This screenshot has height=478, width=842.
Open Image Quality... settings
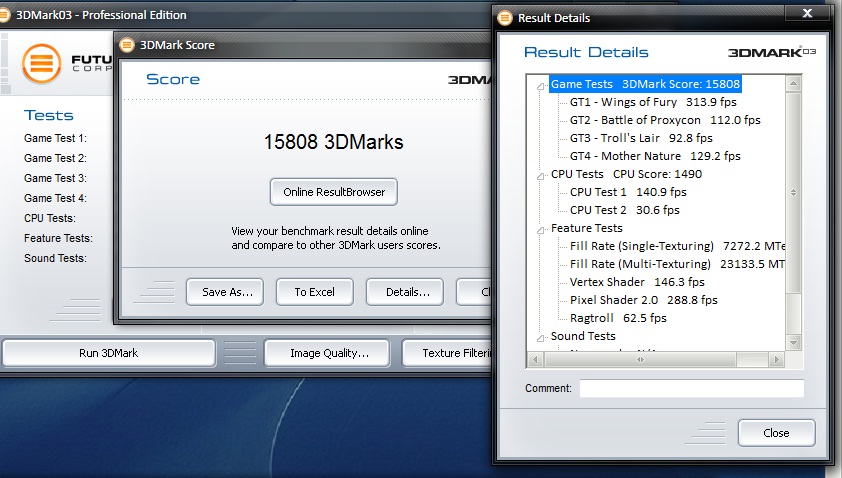[329, 353]
